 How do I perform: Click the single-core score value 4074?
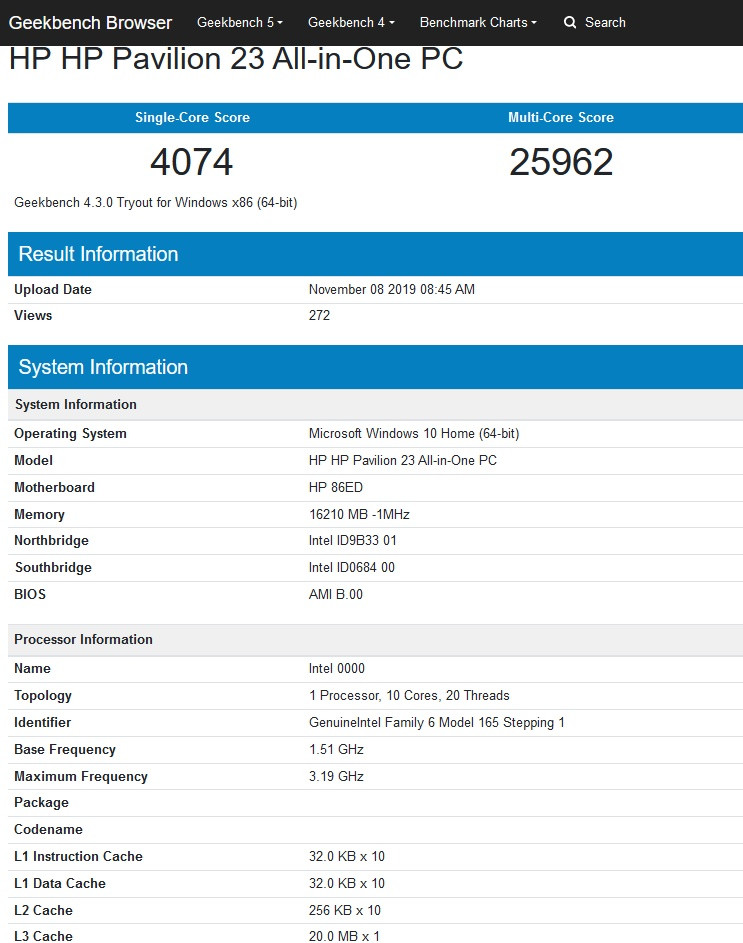192,161
